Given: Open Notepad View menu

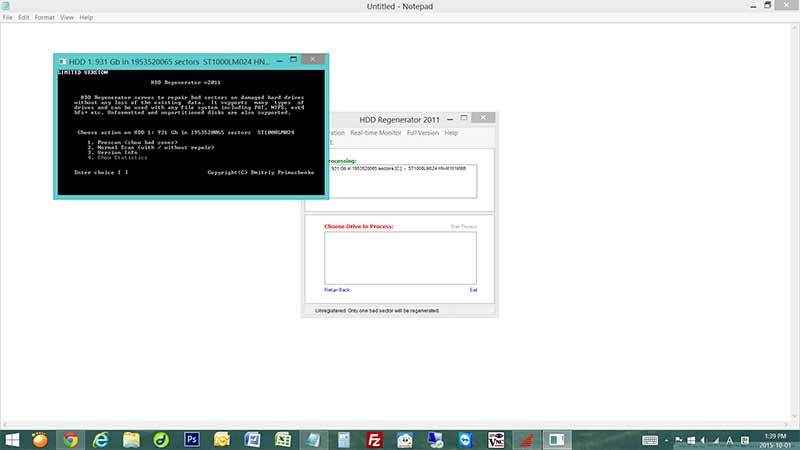Looking at the screenshot, I should click(67, 17).
